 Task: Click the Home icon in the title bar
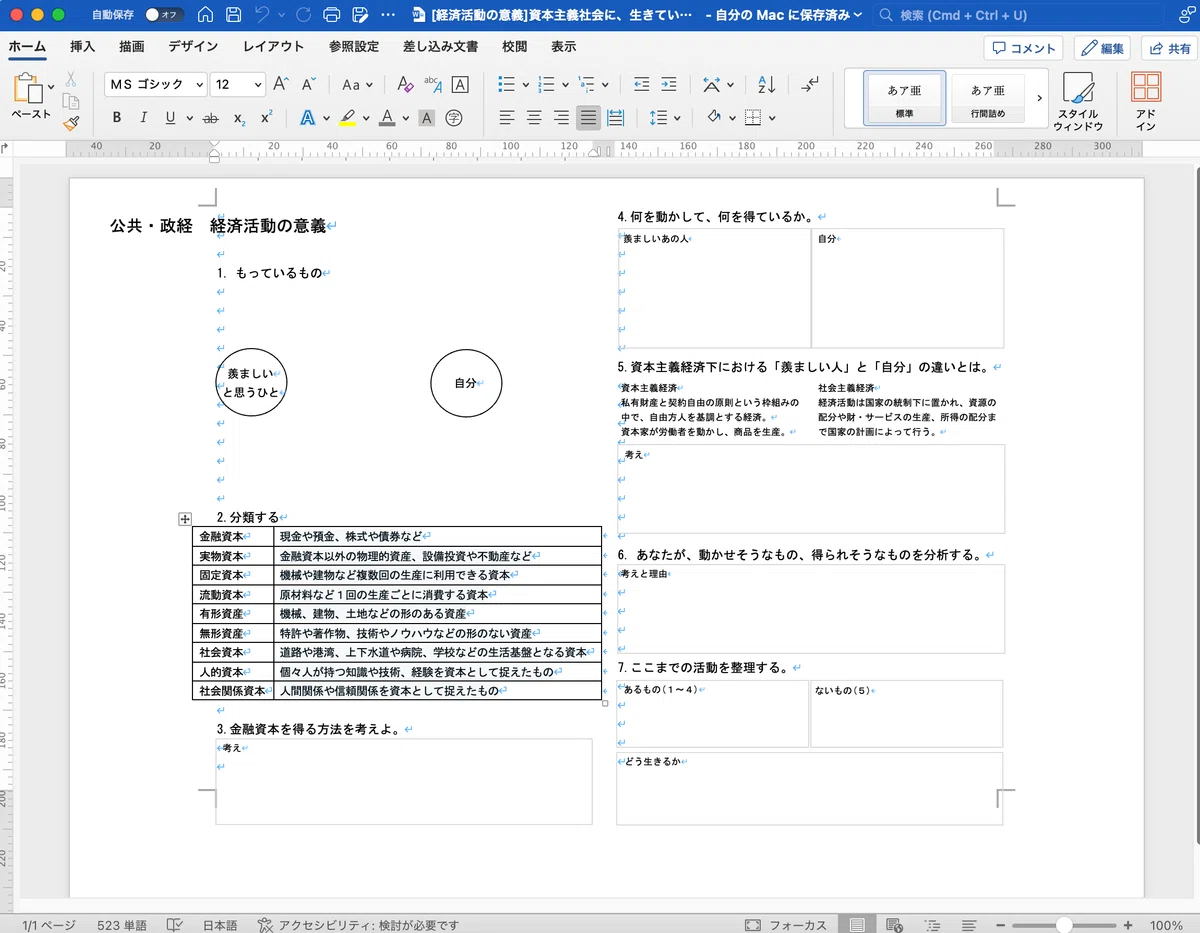pos(205,15)
